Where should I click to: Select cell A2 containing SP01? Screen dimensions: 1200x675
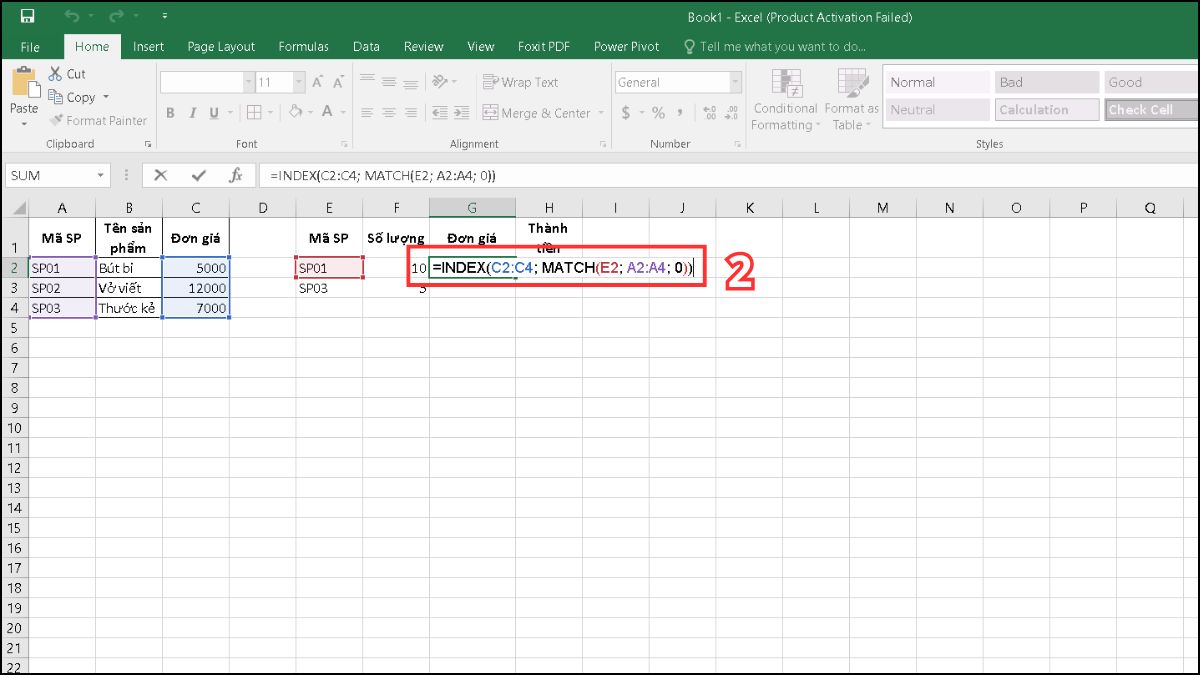click(61, 267)
